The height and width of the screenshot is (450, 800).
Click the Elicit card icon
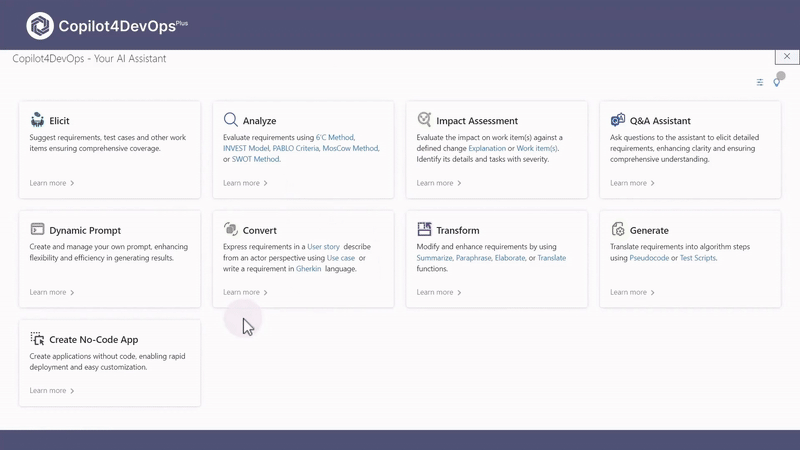click(37, 120)
